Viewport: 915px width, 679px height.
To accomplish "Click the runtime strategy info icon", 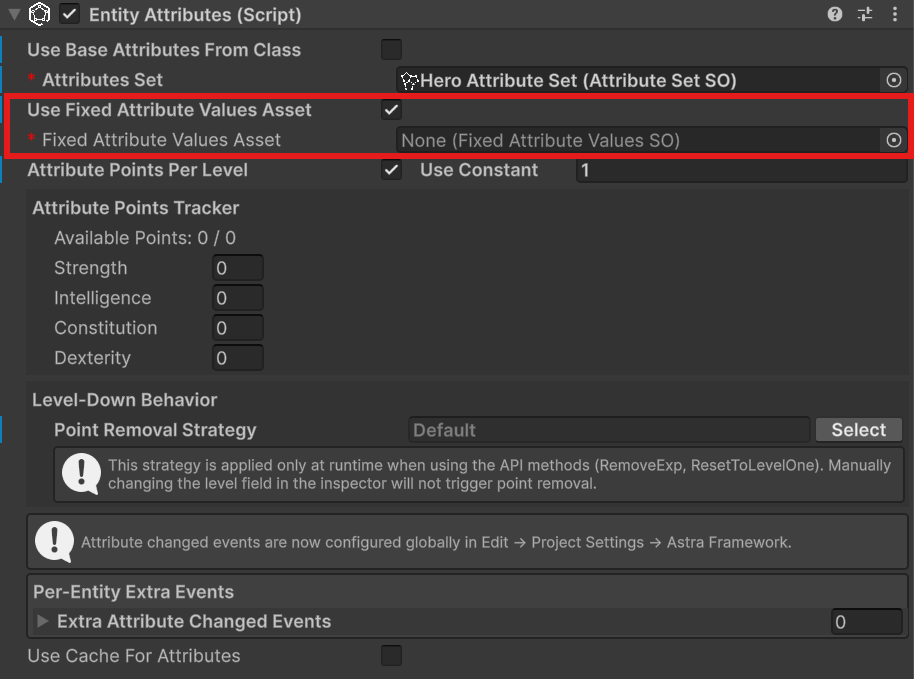I will (81, 474).
